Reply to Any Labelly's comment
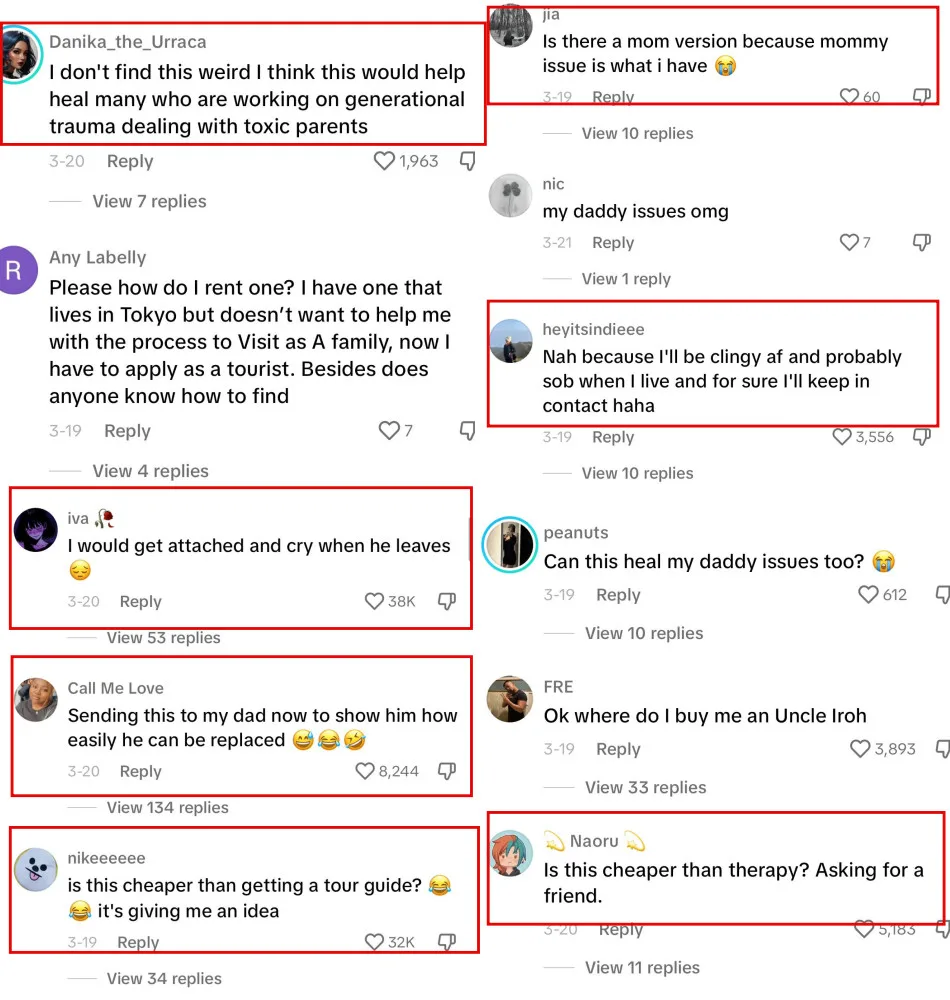 (x=127, y=431)
